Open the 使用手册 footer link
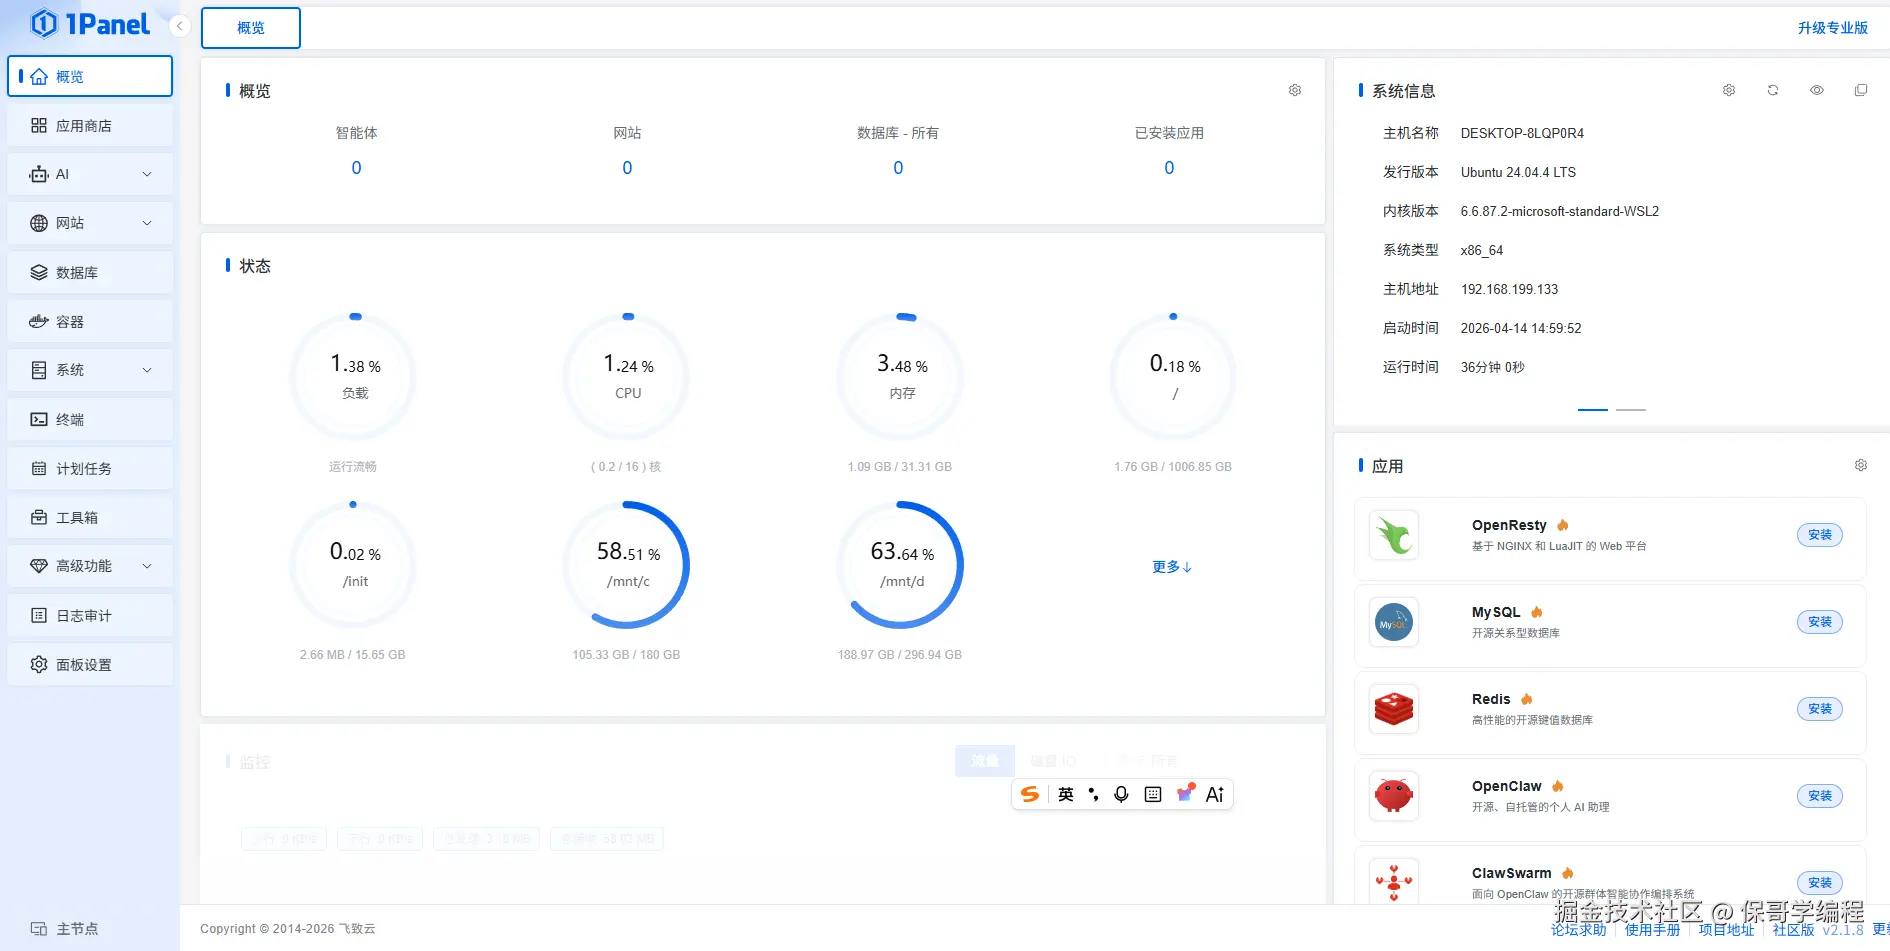Viewport: 1890px width, 951px height. click(x=1652, y=930)
